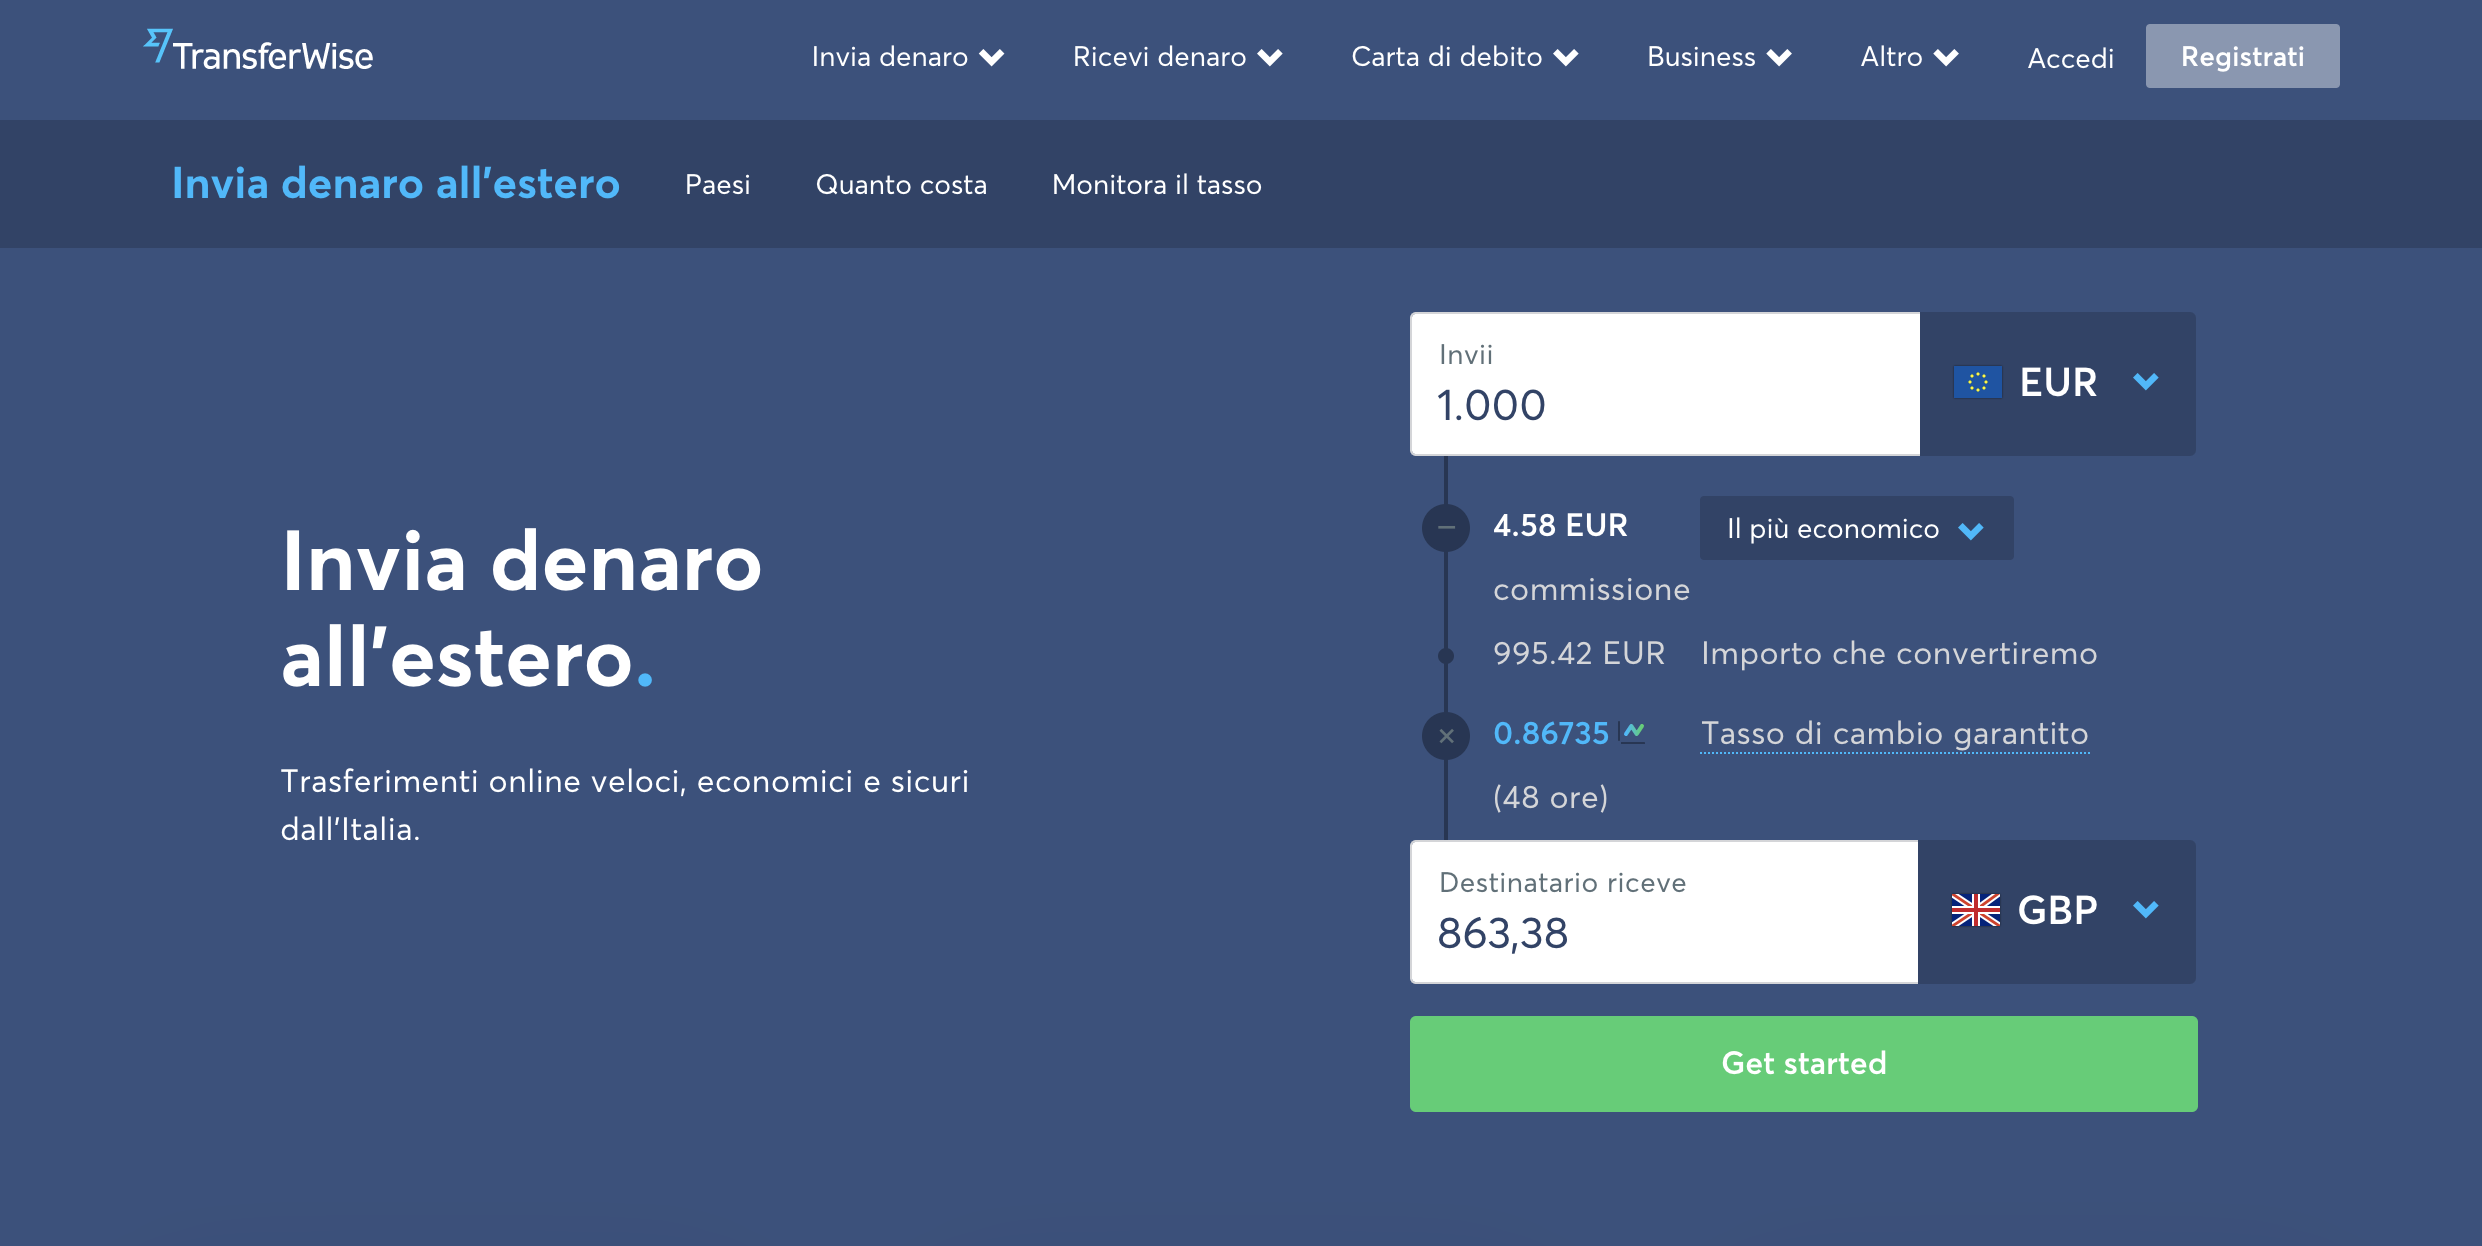The height and width of the screenshot is (1246, 2482).
Task: Open the GBP target currency selector
Action: point(2057,912)
